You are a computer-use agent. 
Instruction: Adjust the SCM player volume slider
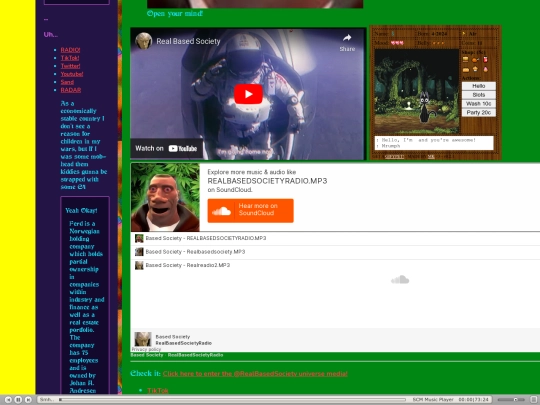click(511, 399)
